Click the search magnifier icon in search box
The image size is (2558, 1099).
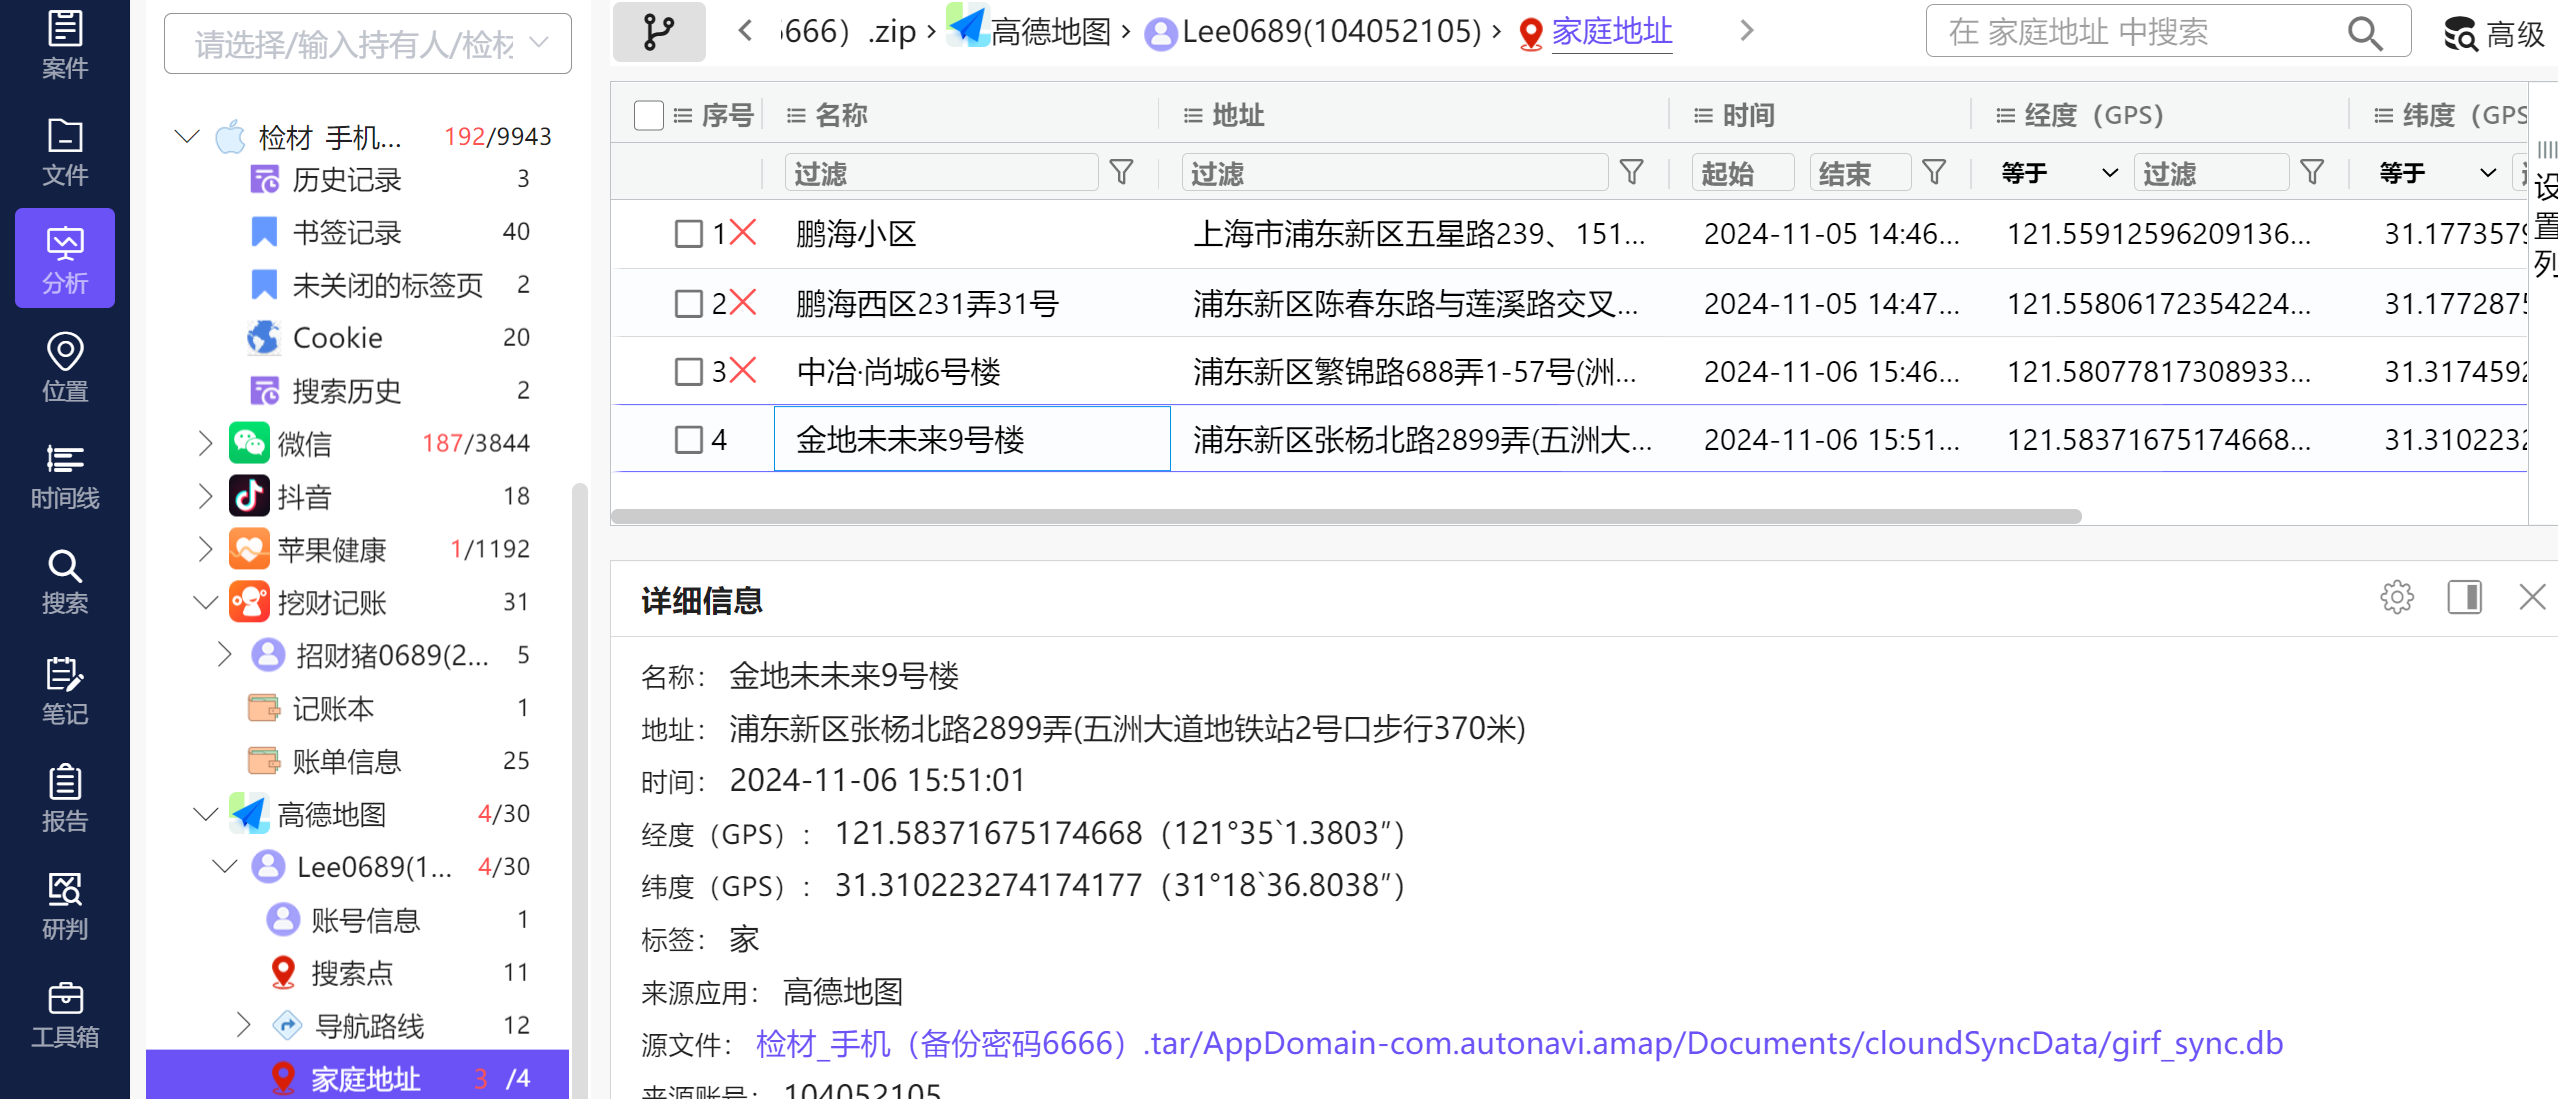[x=2364, y=33]
